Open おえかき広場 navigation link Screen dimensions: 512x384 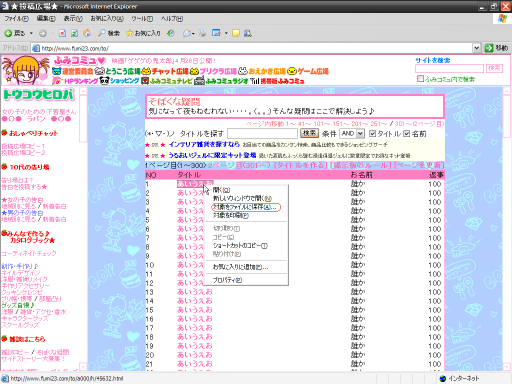point(262,71)
